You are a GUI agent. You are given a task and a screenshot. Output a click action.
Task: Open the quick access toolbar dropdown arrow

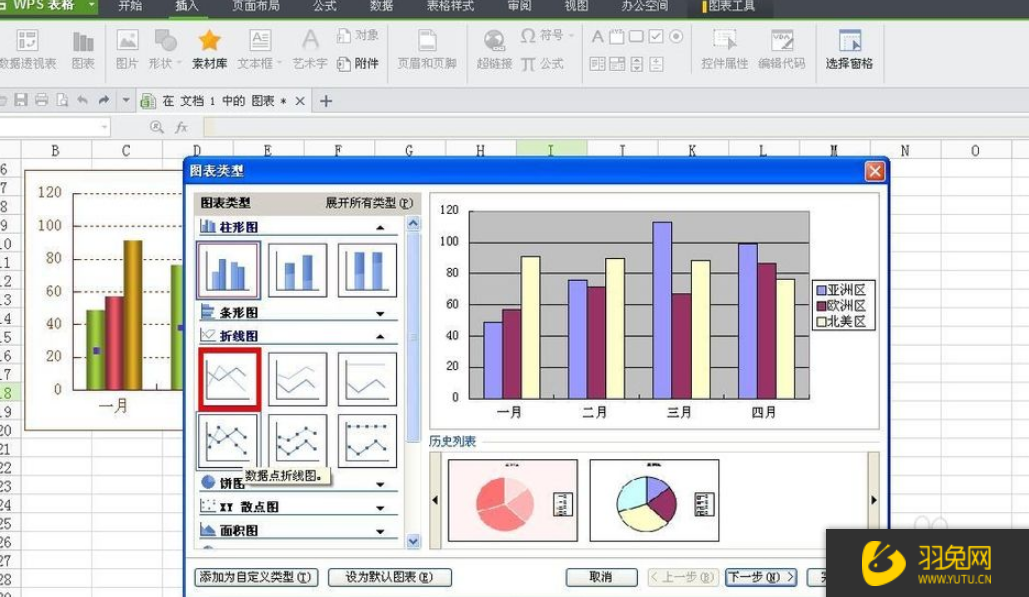tap(125, 100)
